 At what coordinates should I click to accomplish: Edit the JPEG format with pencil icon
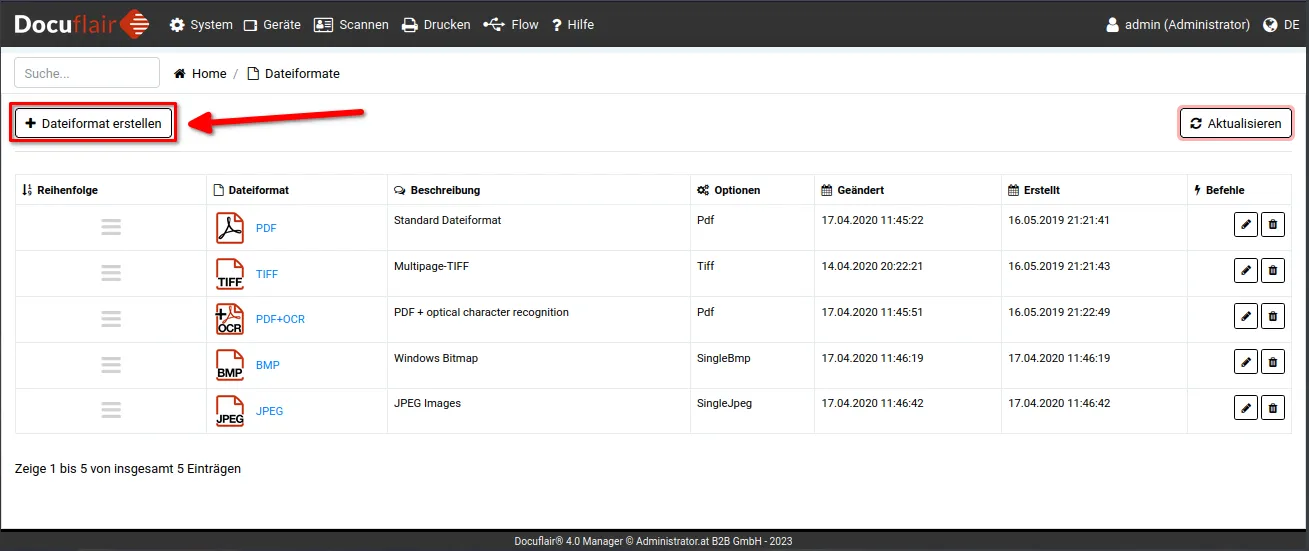1245,407
